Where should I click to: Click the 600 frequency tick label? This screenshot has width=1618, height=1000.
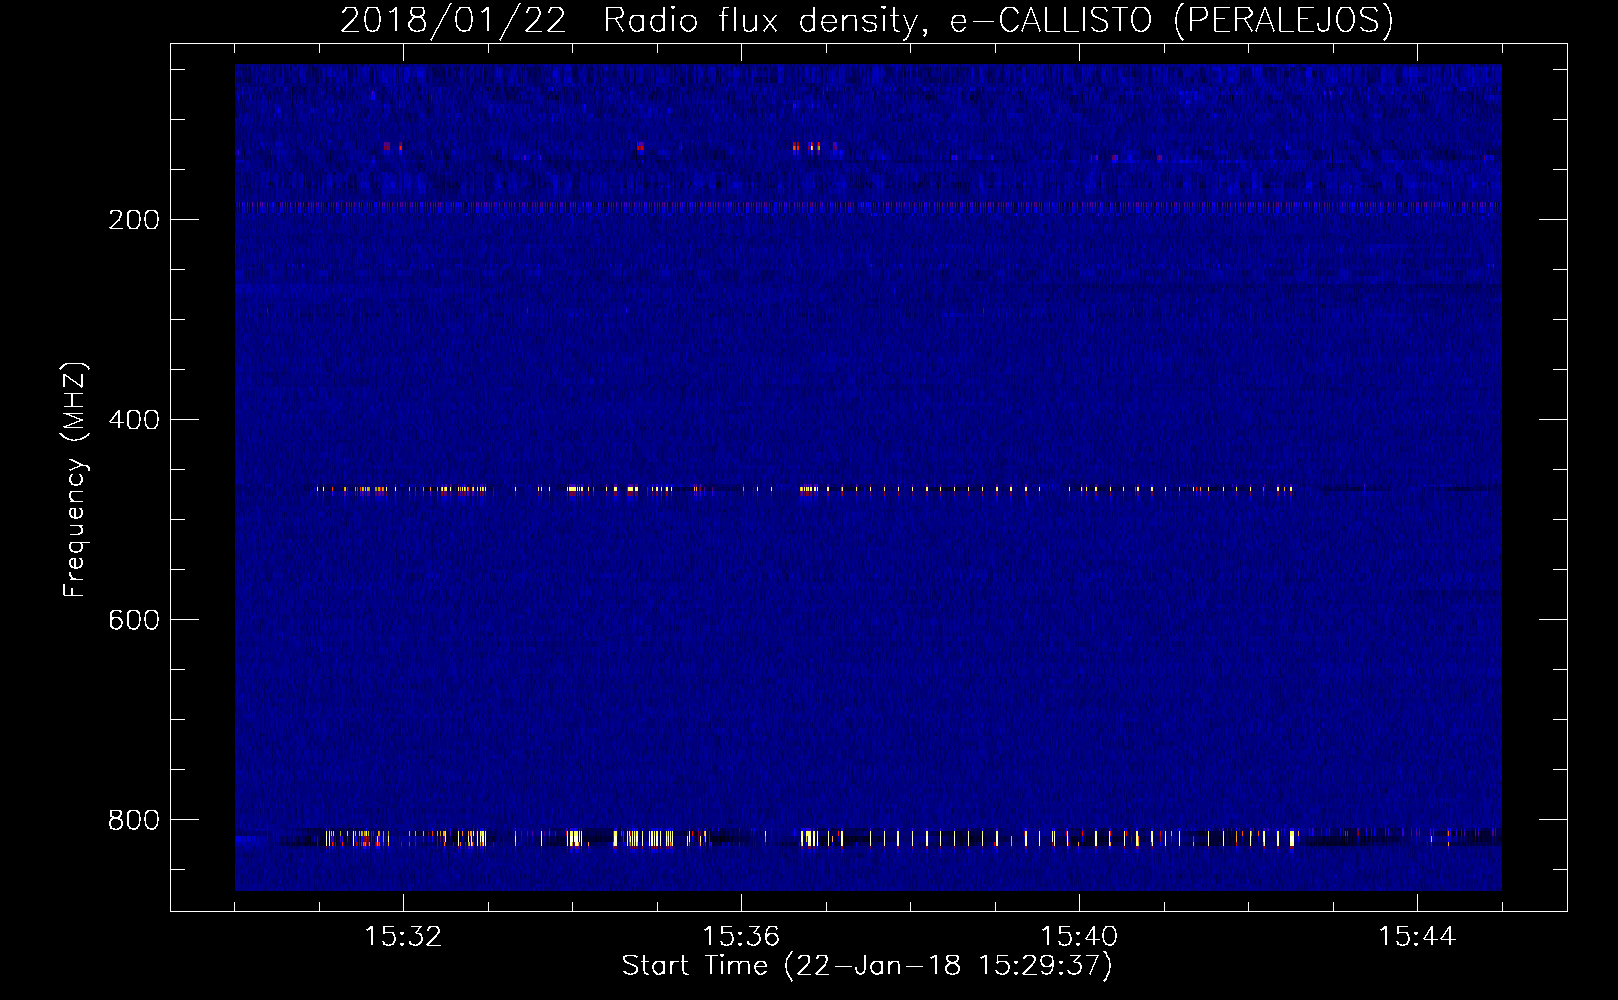pos(134,620)
